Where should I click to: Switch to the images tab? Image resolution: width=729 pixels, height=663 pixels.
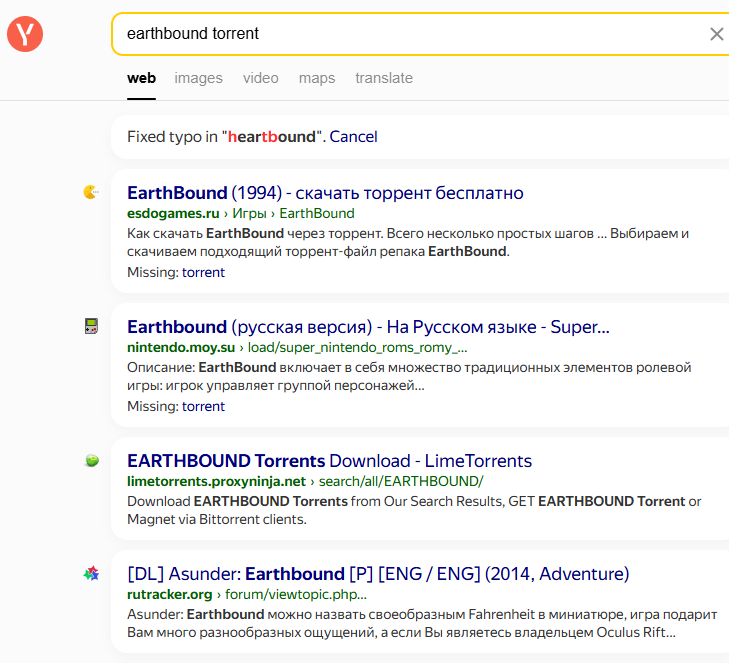click(x=199, y=78)
